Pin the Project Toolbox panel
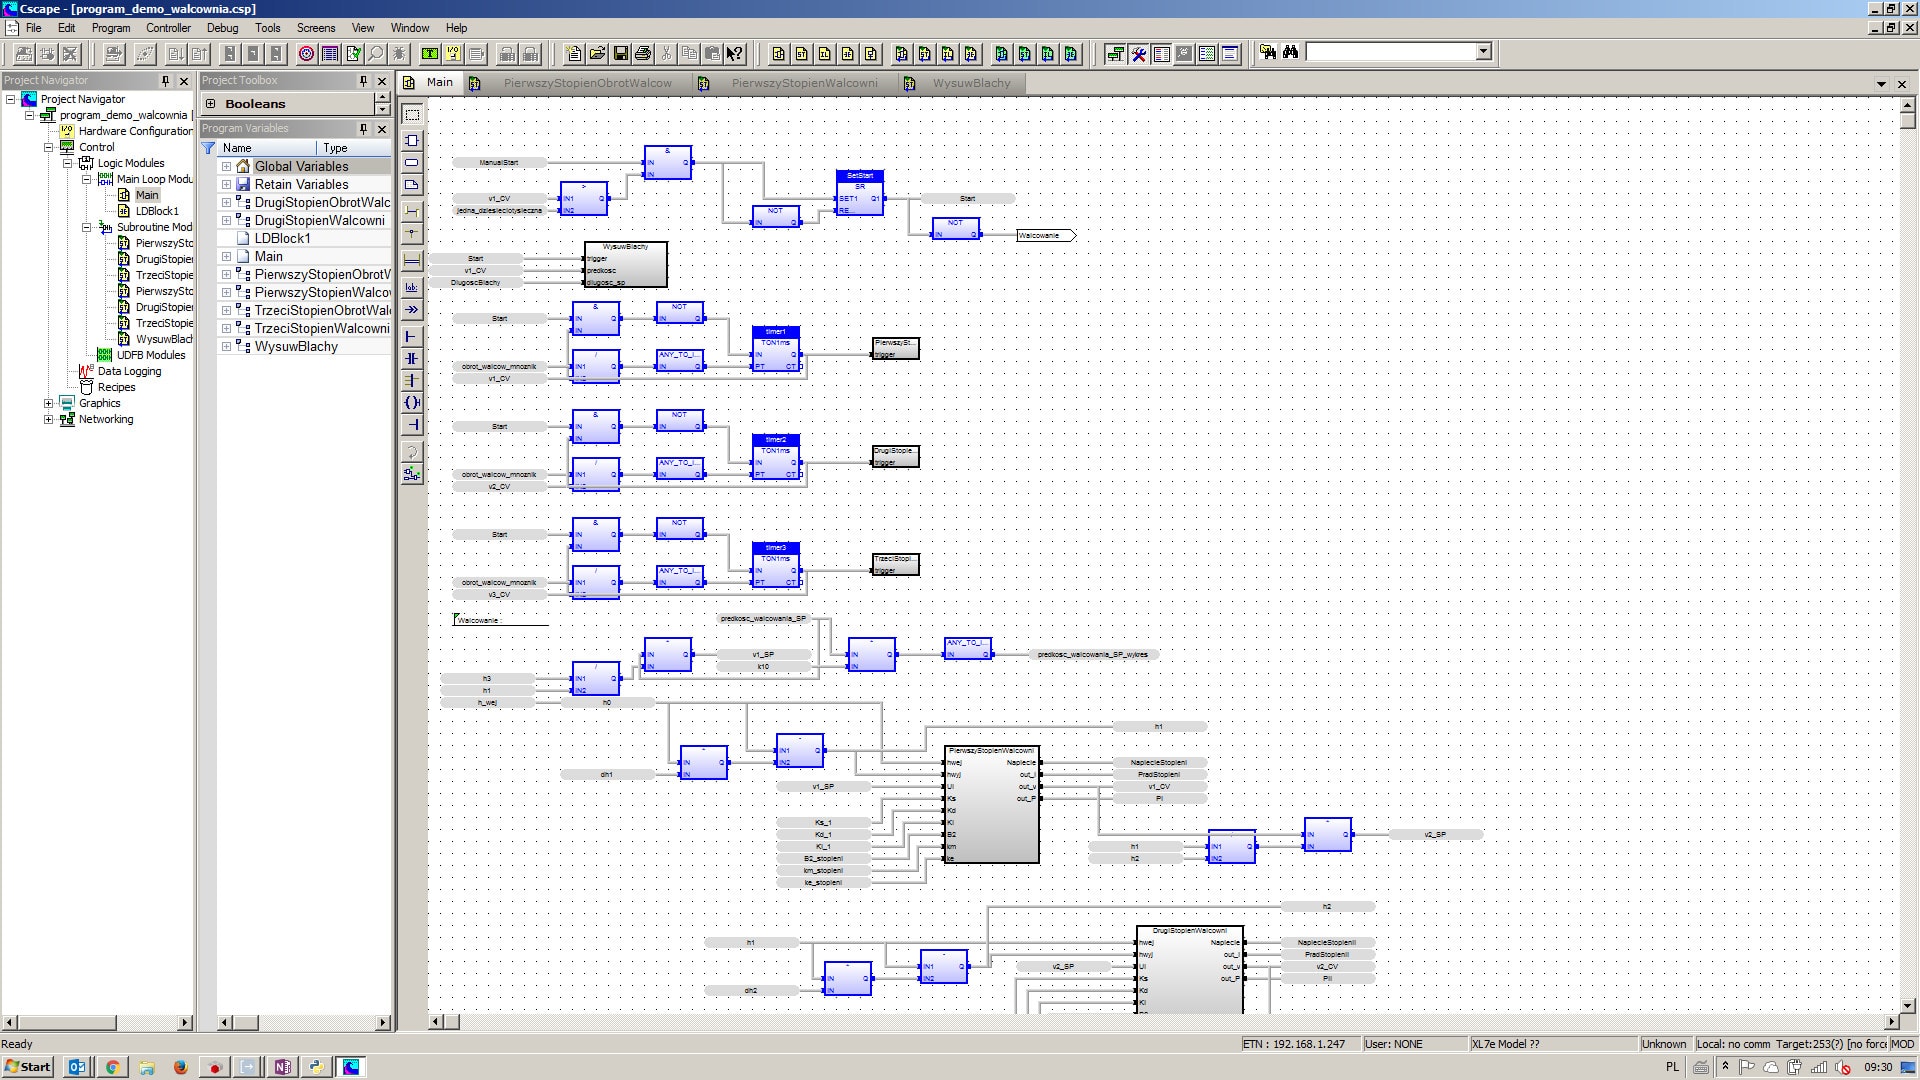The height and width of the screenshot is (1080, 1920). pyautogui.click(x=363, y=81)
